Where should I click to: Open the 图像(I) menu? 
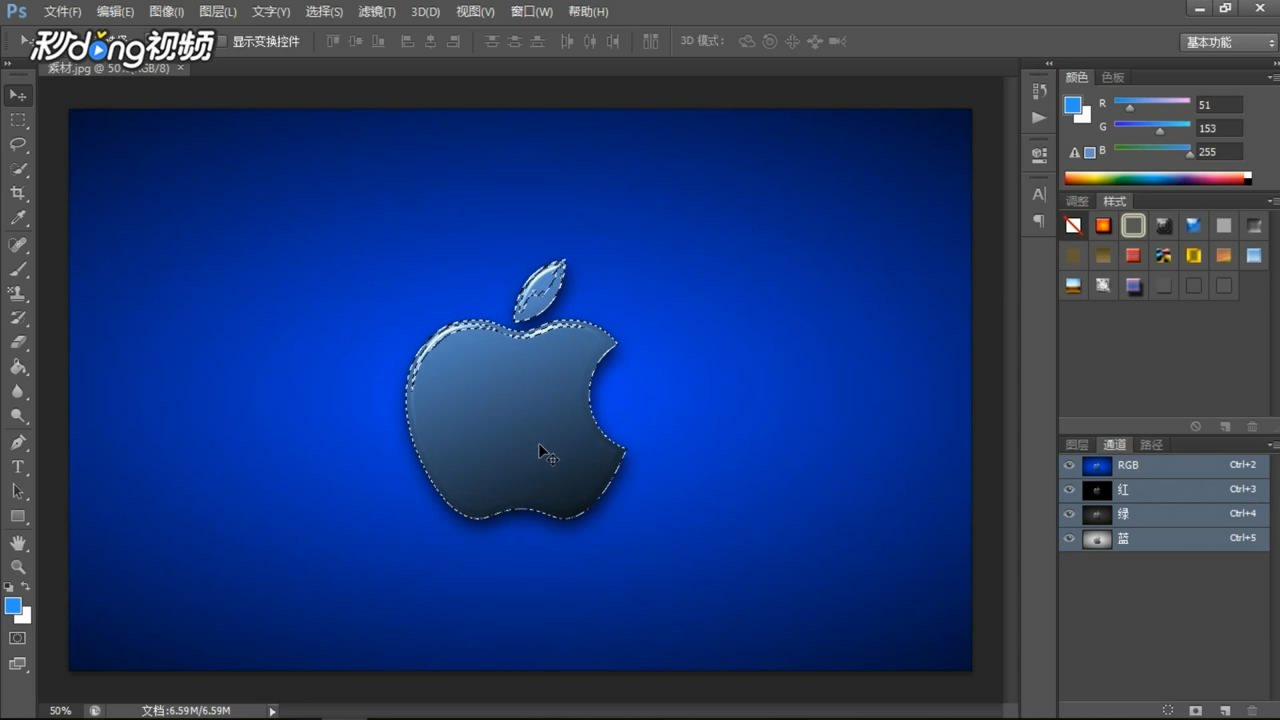pyautogui.click(x=167, y=12)
